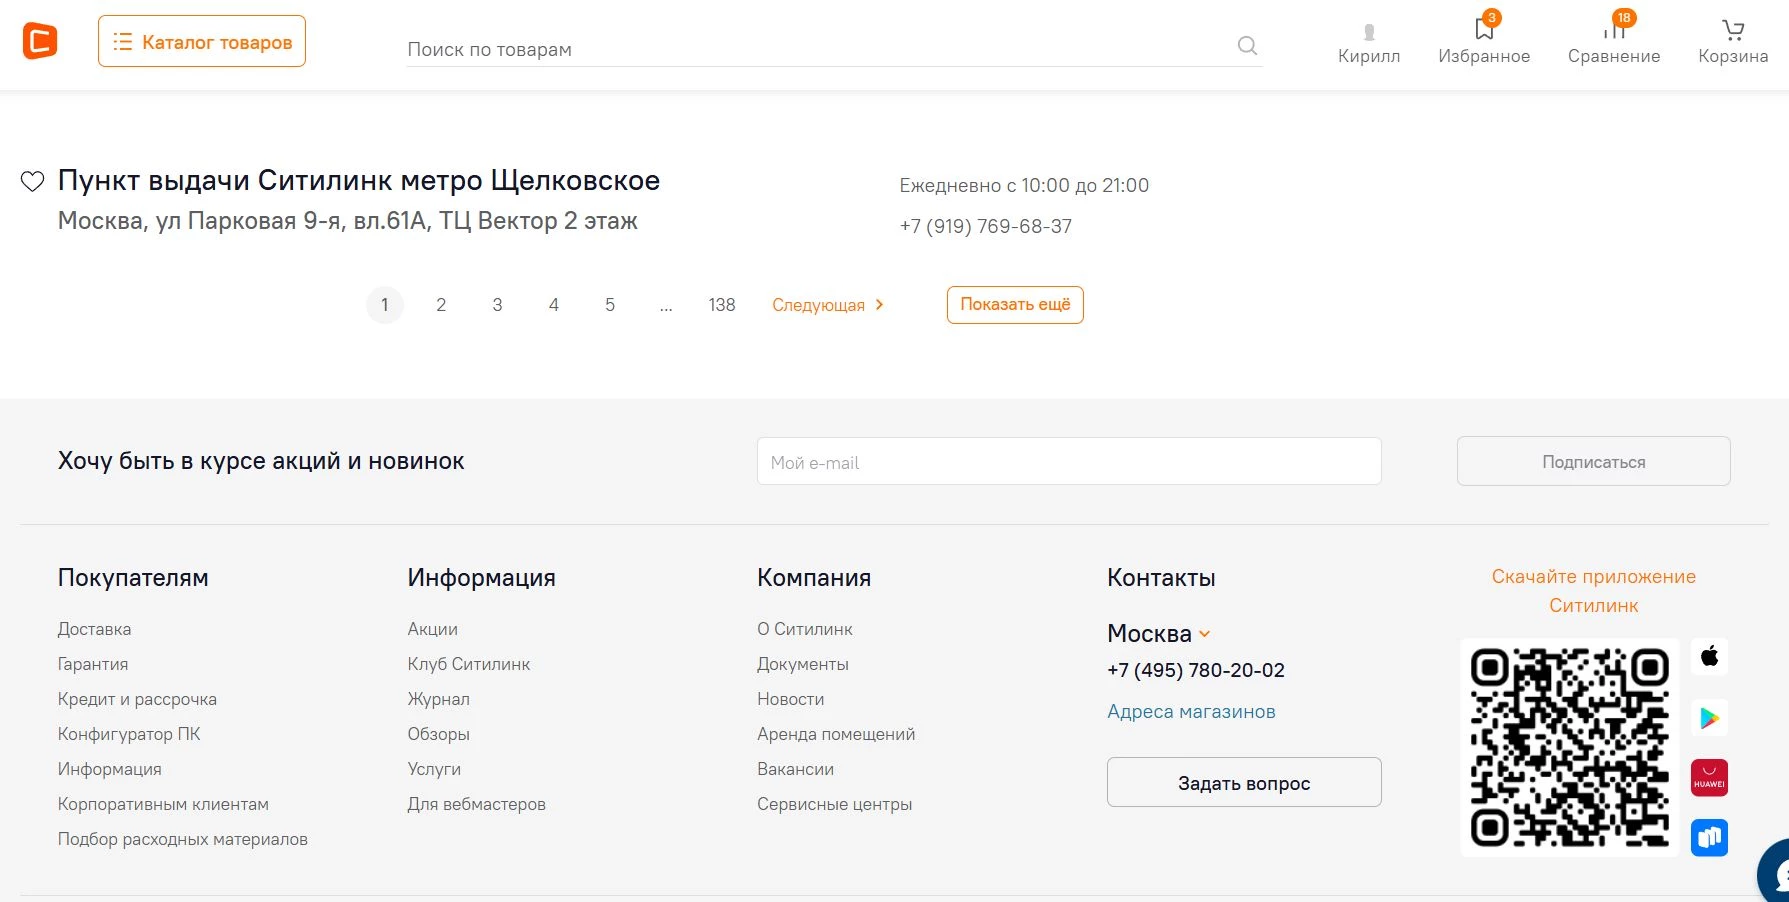The width and height of the screenshot is (1789, 902).
Task: Open the Сравнение comparison icon
Action: [1613, 30]
